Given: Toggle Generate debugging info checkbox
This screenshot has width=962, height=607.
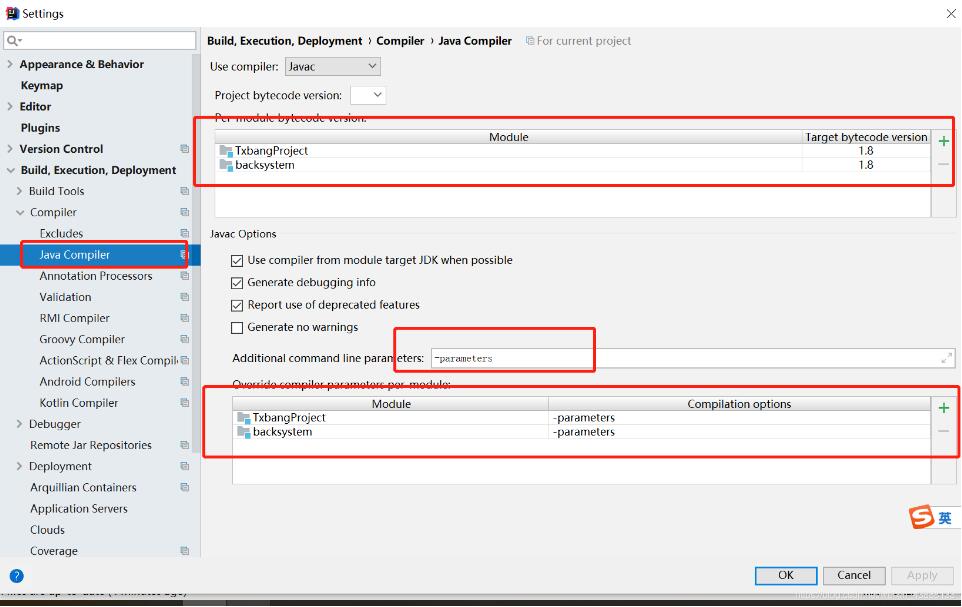Looking at the screenshot, I should click(237, 283).
